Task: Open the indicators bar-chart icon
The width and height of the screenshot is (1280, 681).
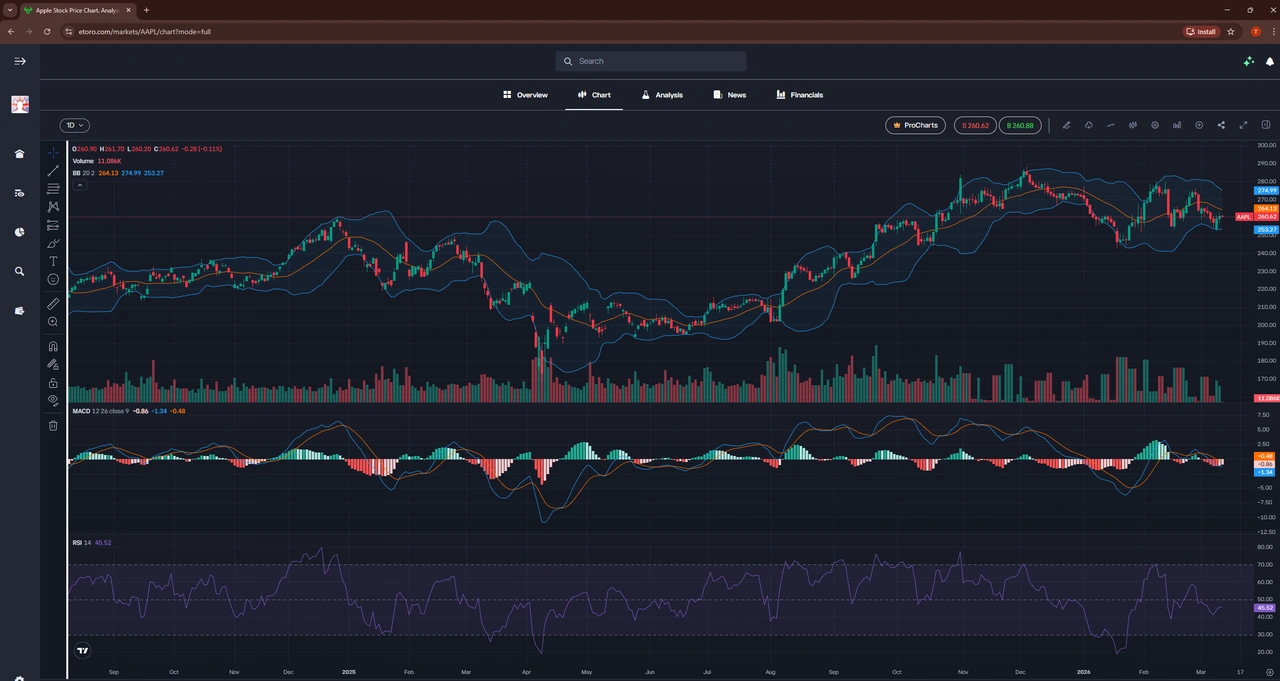Action: tap(1177, 125)
